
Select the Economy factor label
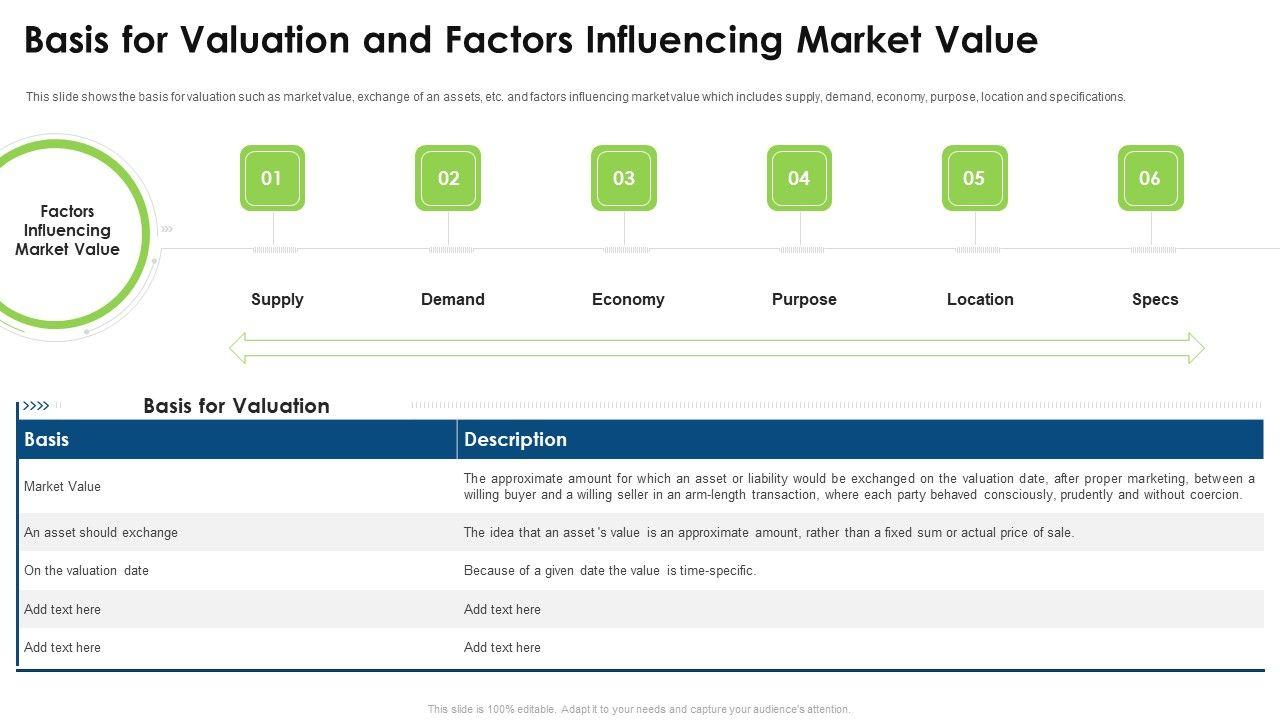[x=628, y=299]
